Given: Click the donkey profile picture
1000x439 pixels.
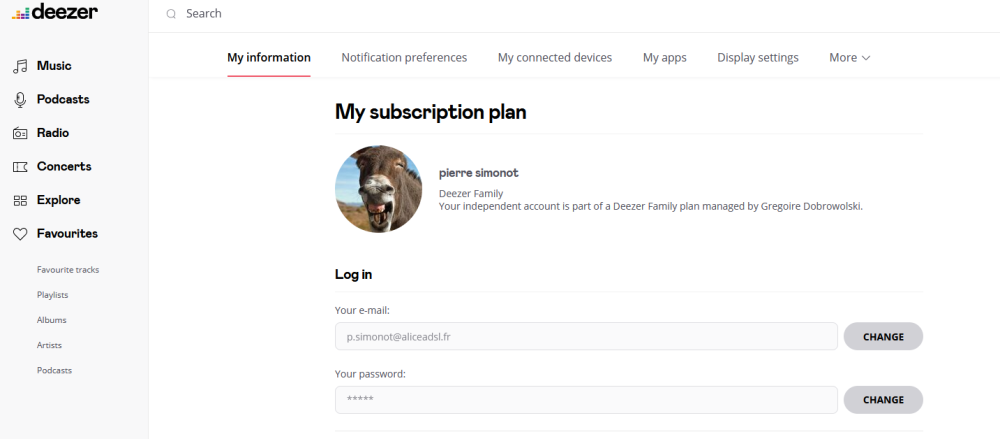Looking at the screenshot, I should point(378,189).
